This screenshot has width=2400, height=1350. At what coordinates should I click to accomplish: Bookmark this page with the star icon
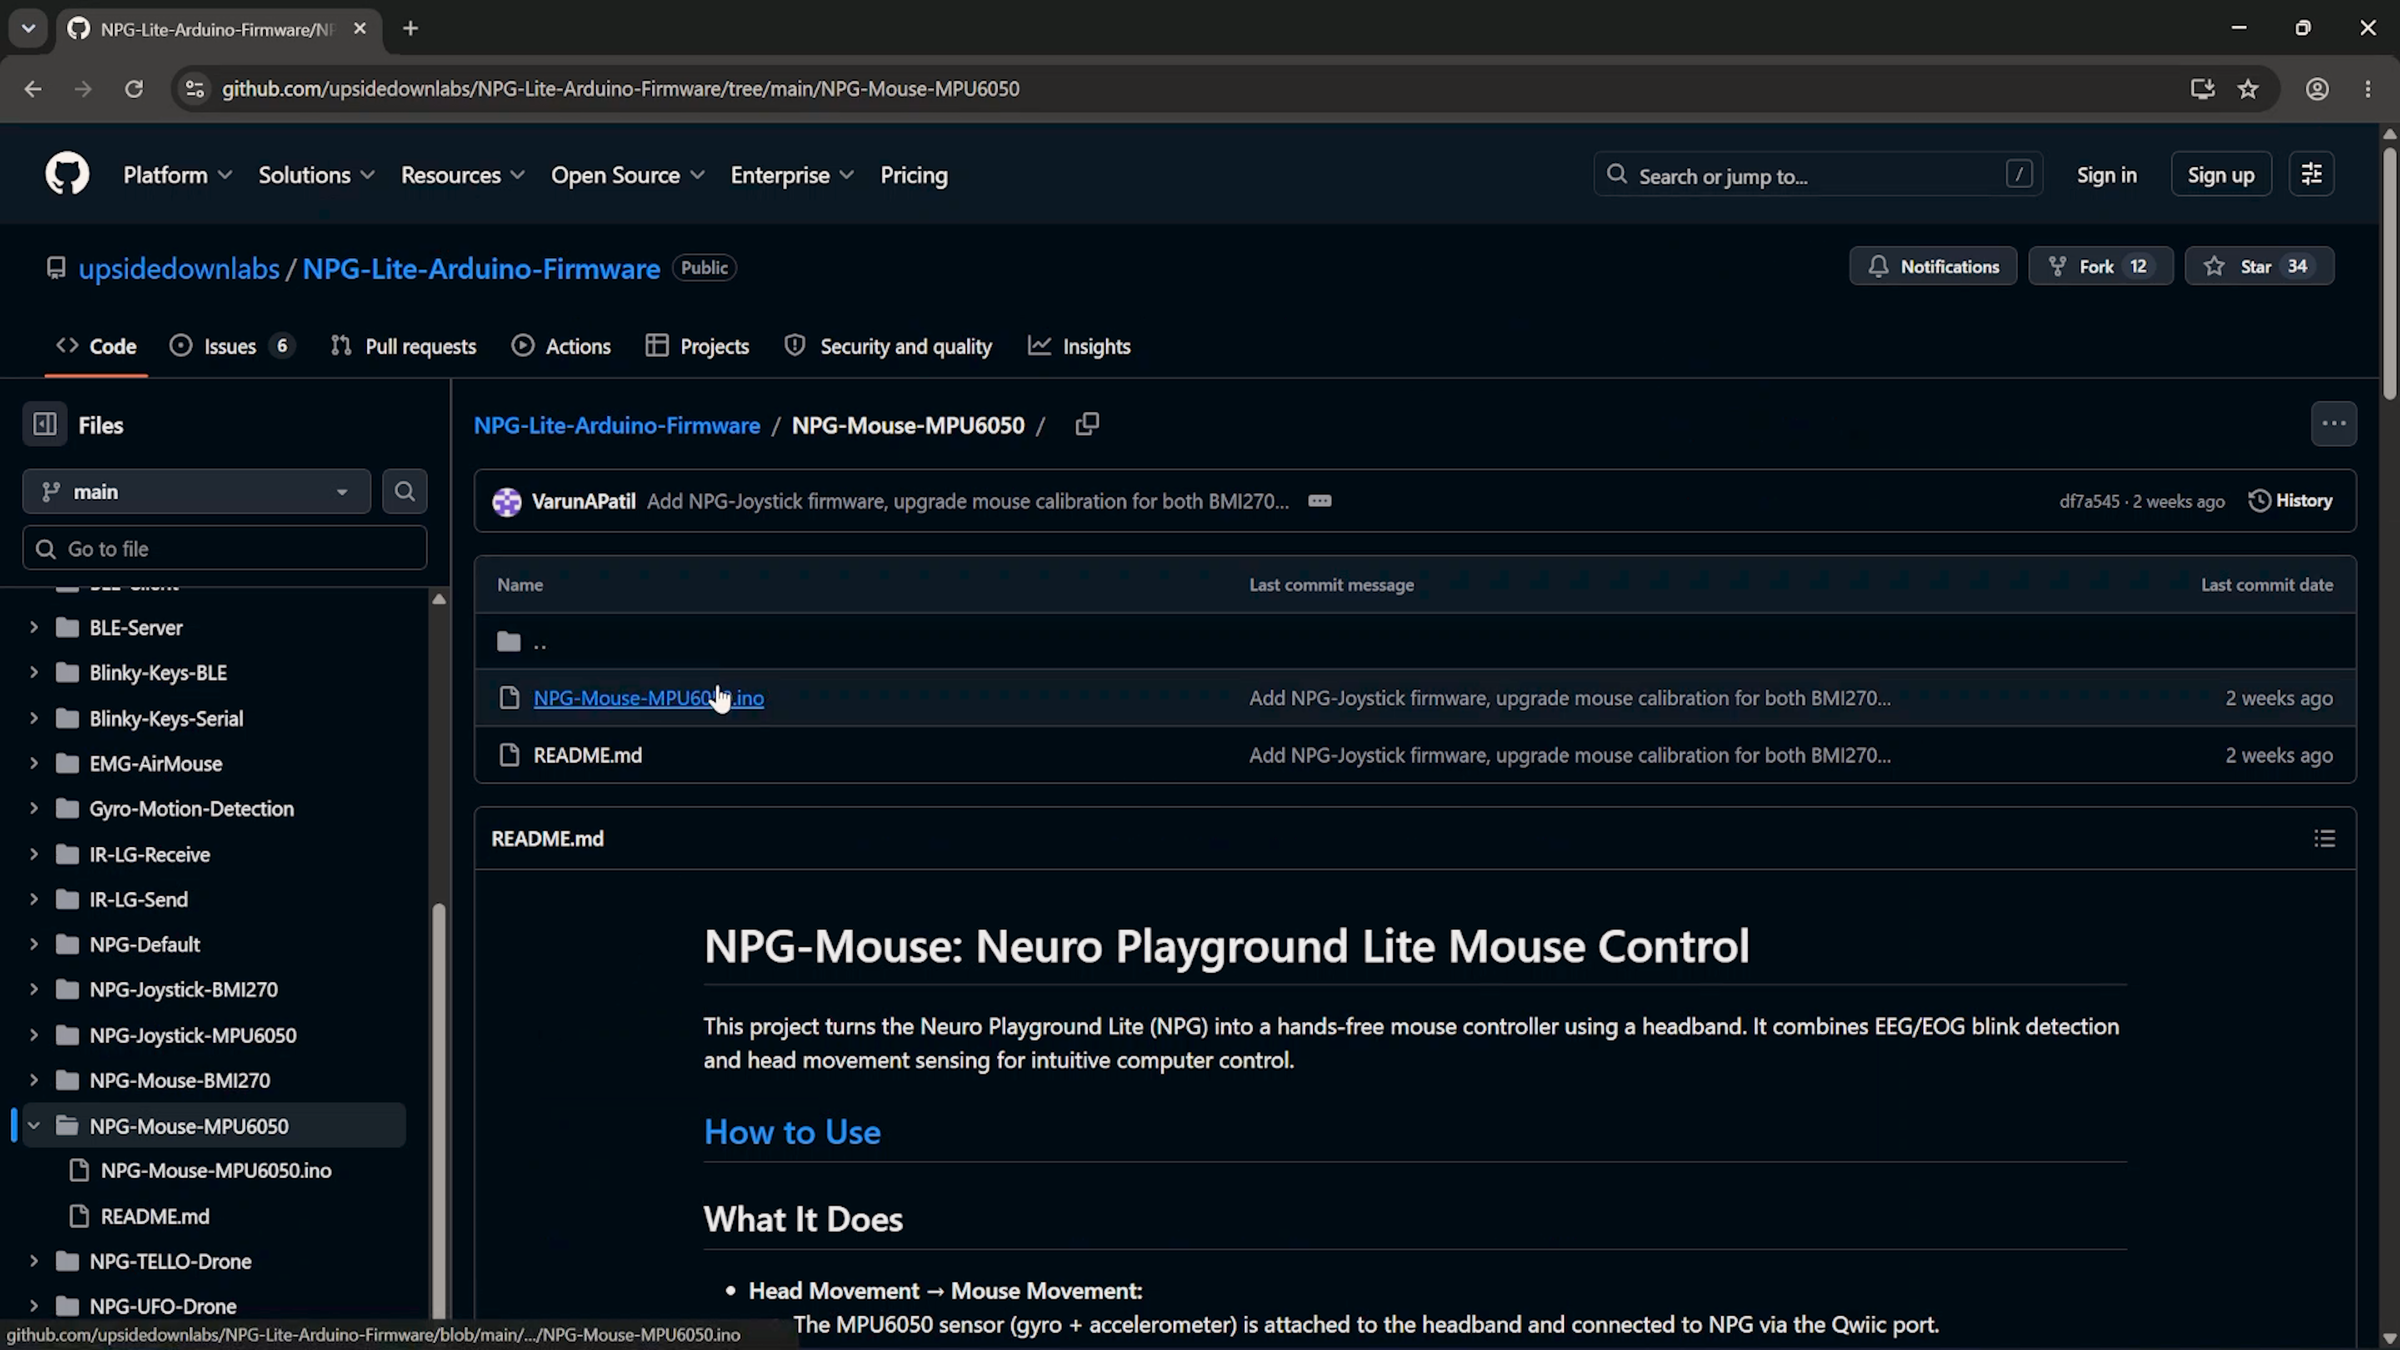2248,89
